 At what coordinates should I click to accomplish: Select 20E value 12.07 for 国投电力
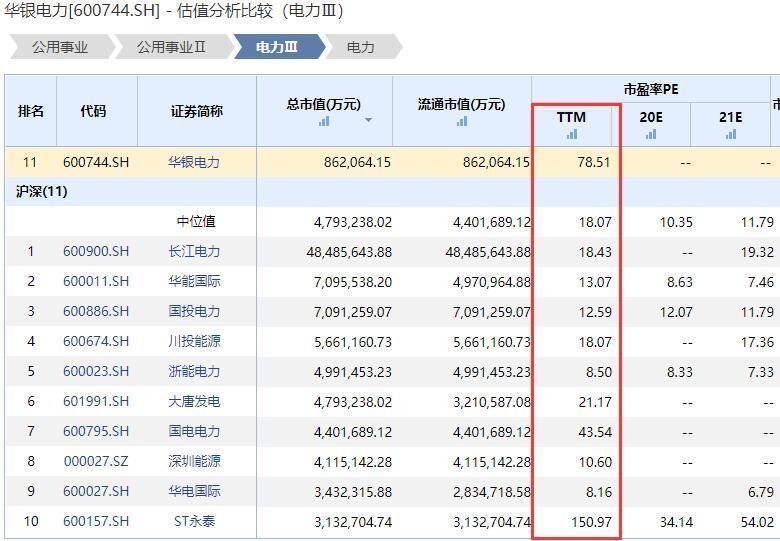676,312
